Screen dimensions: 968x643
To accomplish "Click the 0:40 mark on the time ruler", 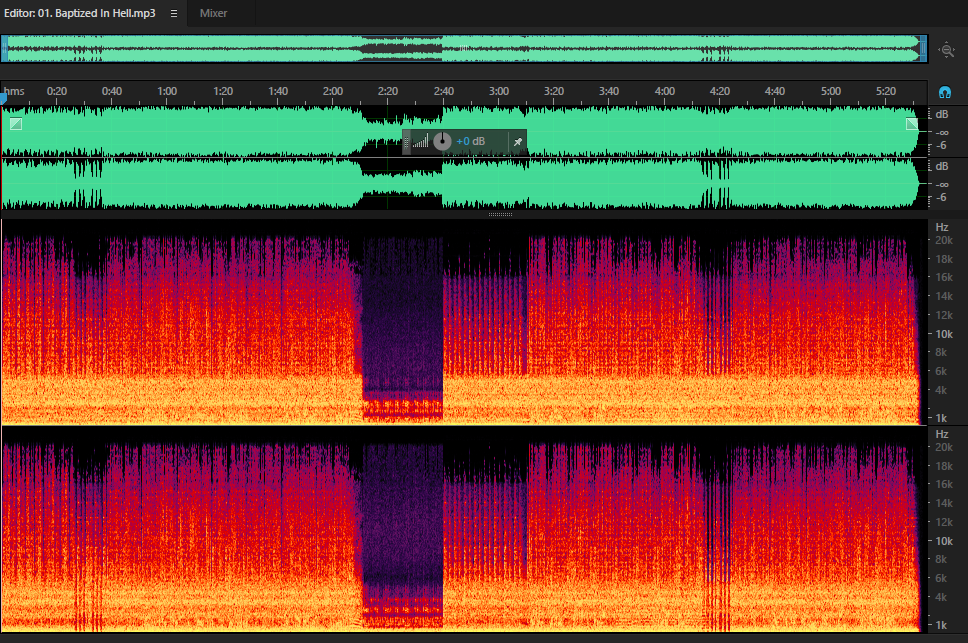I will (112, 91).
